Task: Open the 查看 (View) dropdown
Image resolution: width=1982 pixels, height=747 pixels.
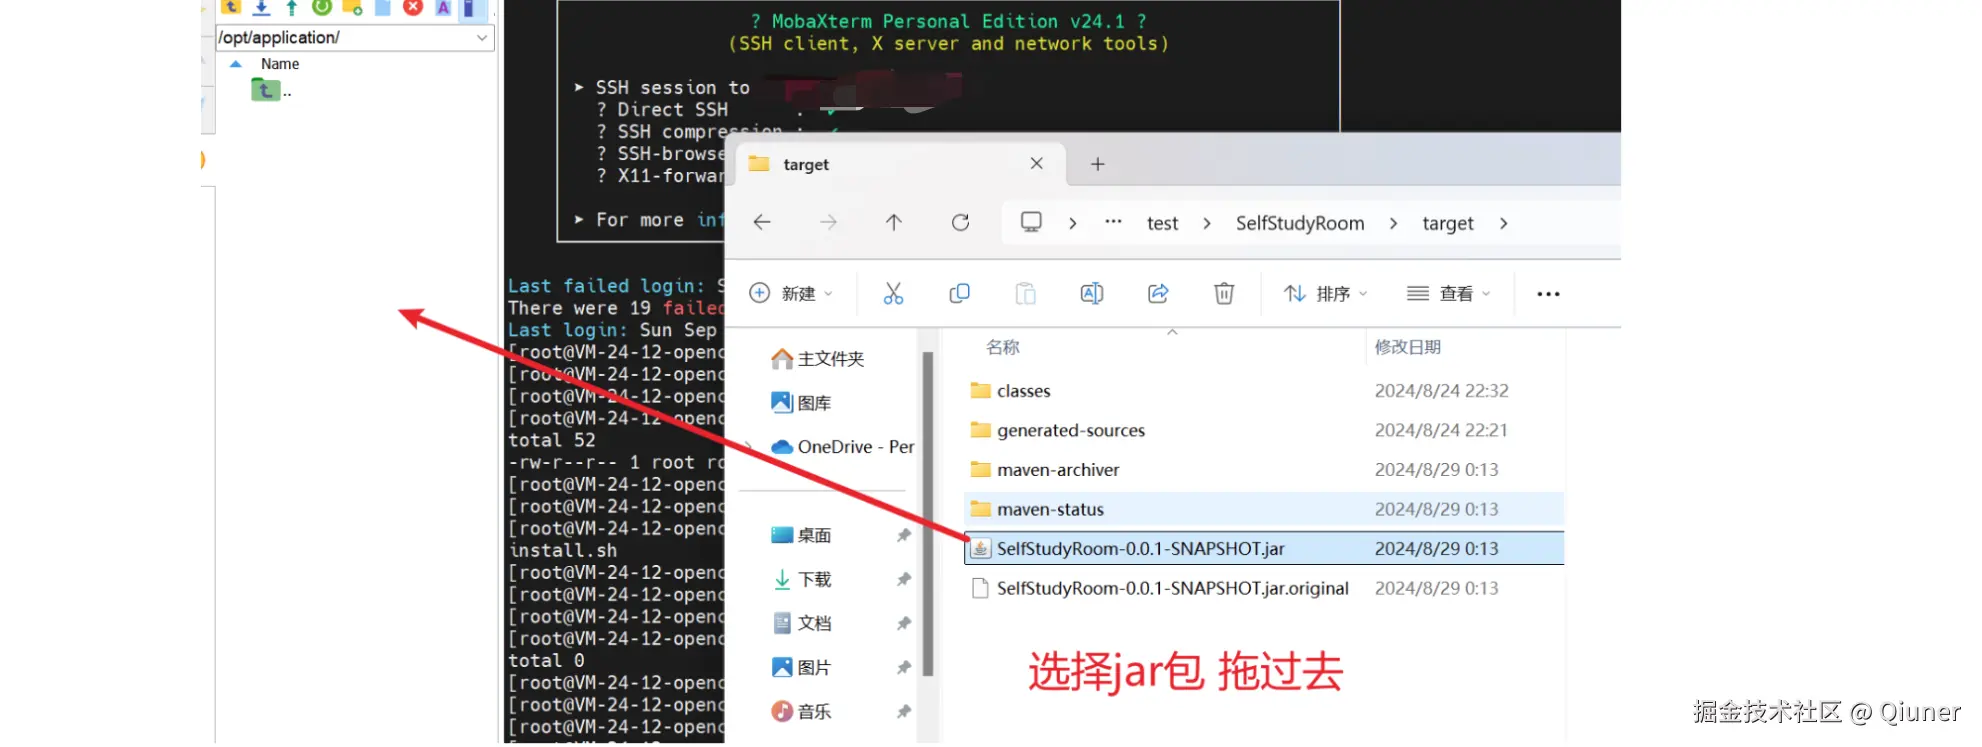Action: pos(1449,293)
